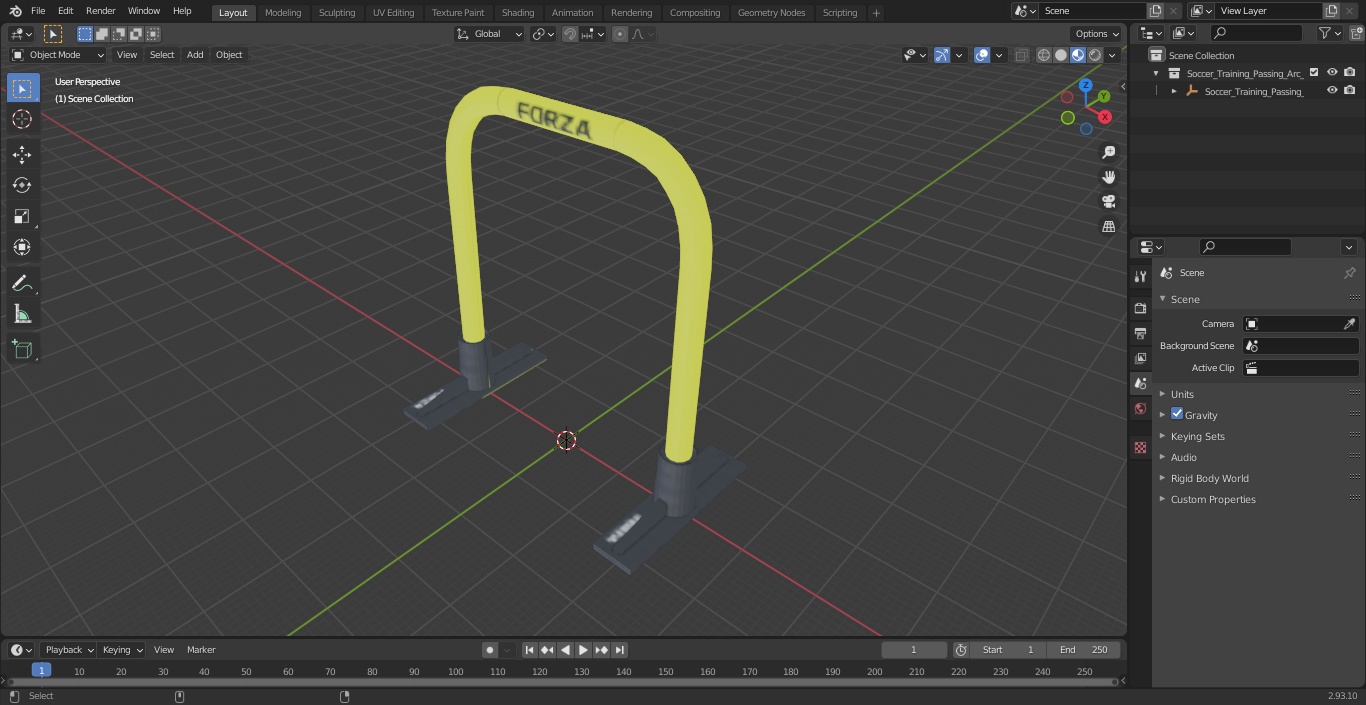The image size is (1366, 705).
Task: Select the Scale tool
Action: click(22, 216)
